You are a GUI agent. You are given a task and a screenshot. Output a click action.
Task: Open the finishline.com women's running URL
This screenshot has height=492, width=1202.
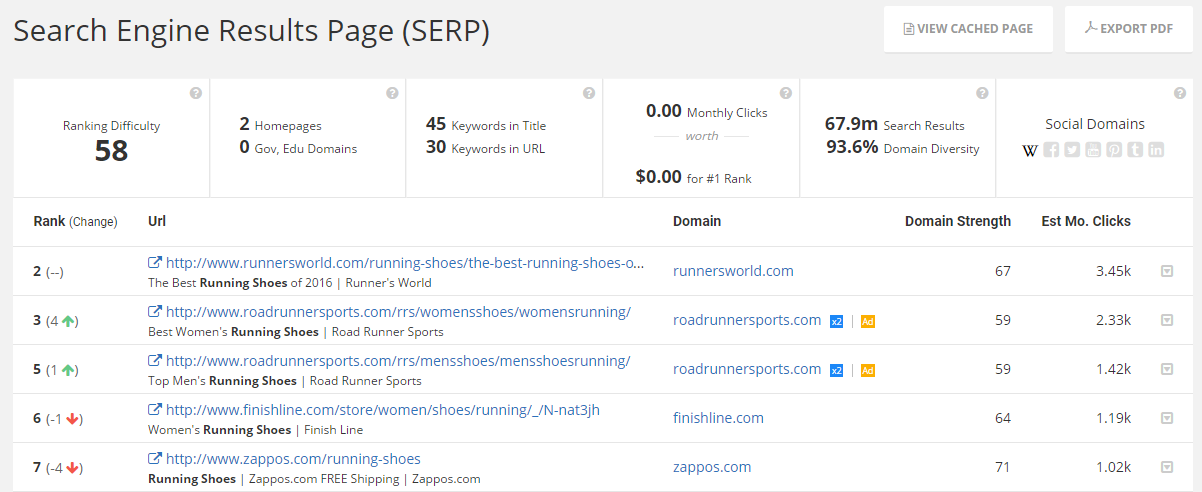(383, 410)
